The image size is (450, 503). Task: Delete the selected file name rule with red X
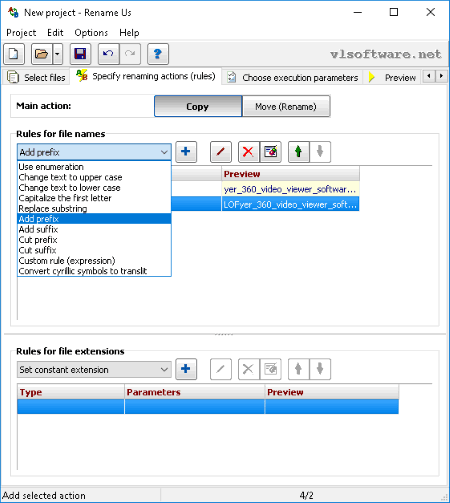248,152
